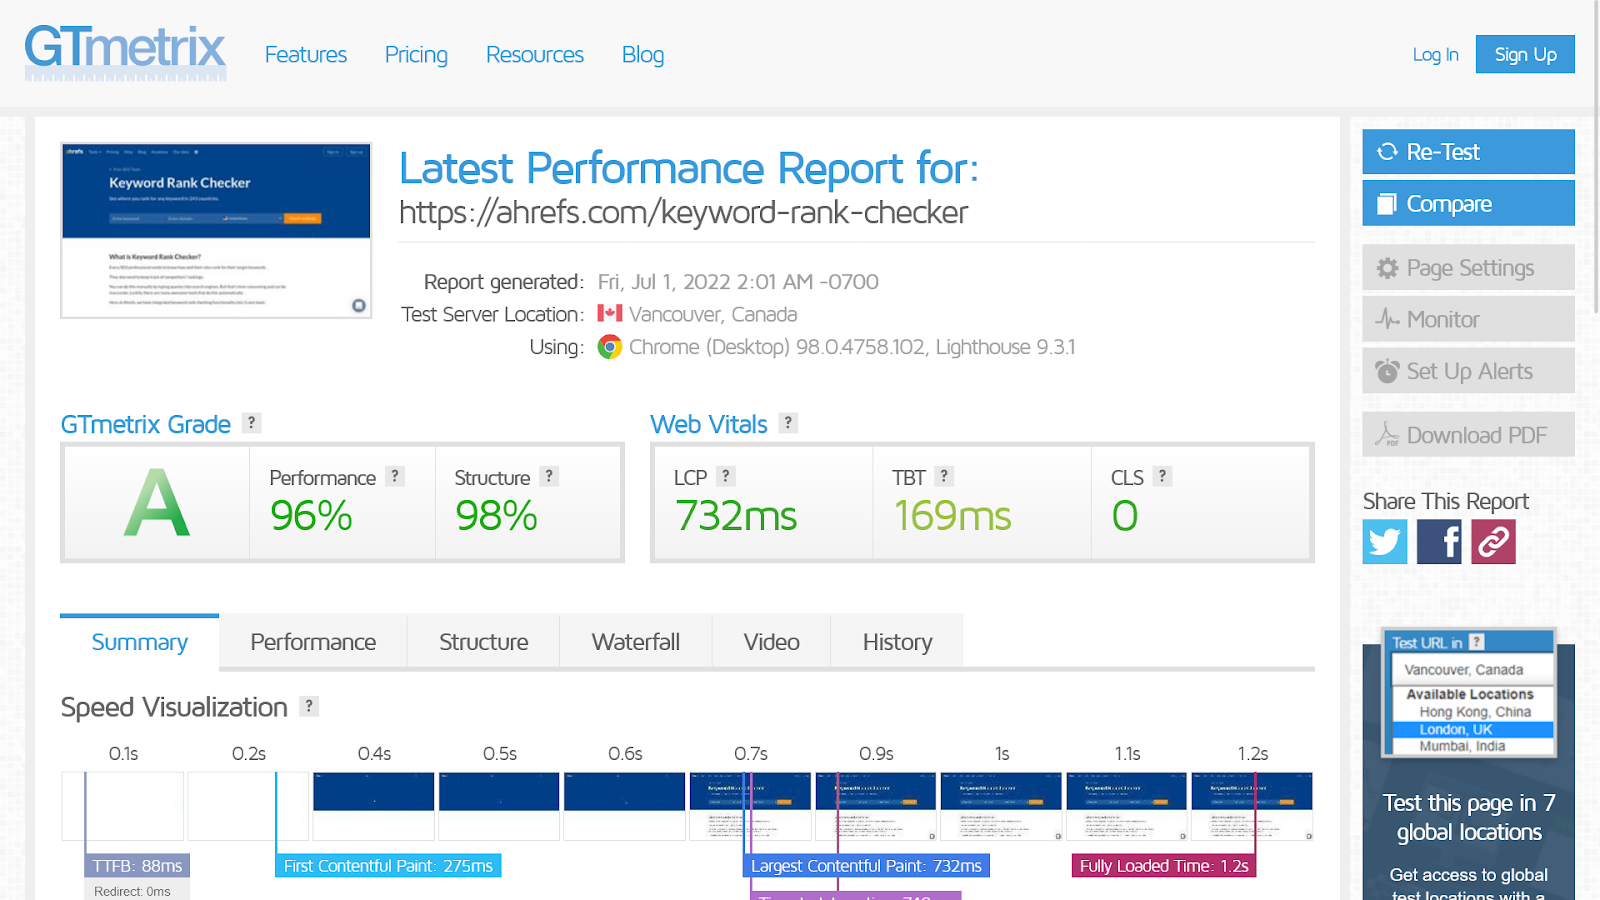Viewport: 1600px width, 900px height.
Task: Select the Summary tab
Action: [139, 641]
